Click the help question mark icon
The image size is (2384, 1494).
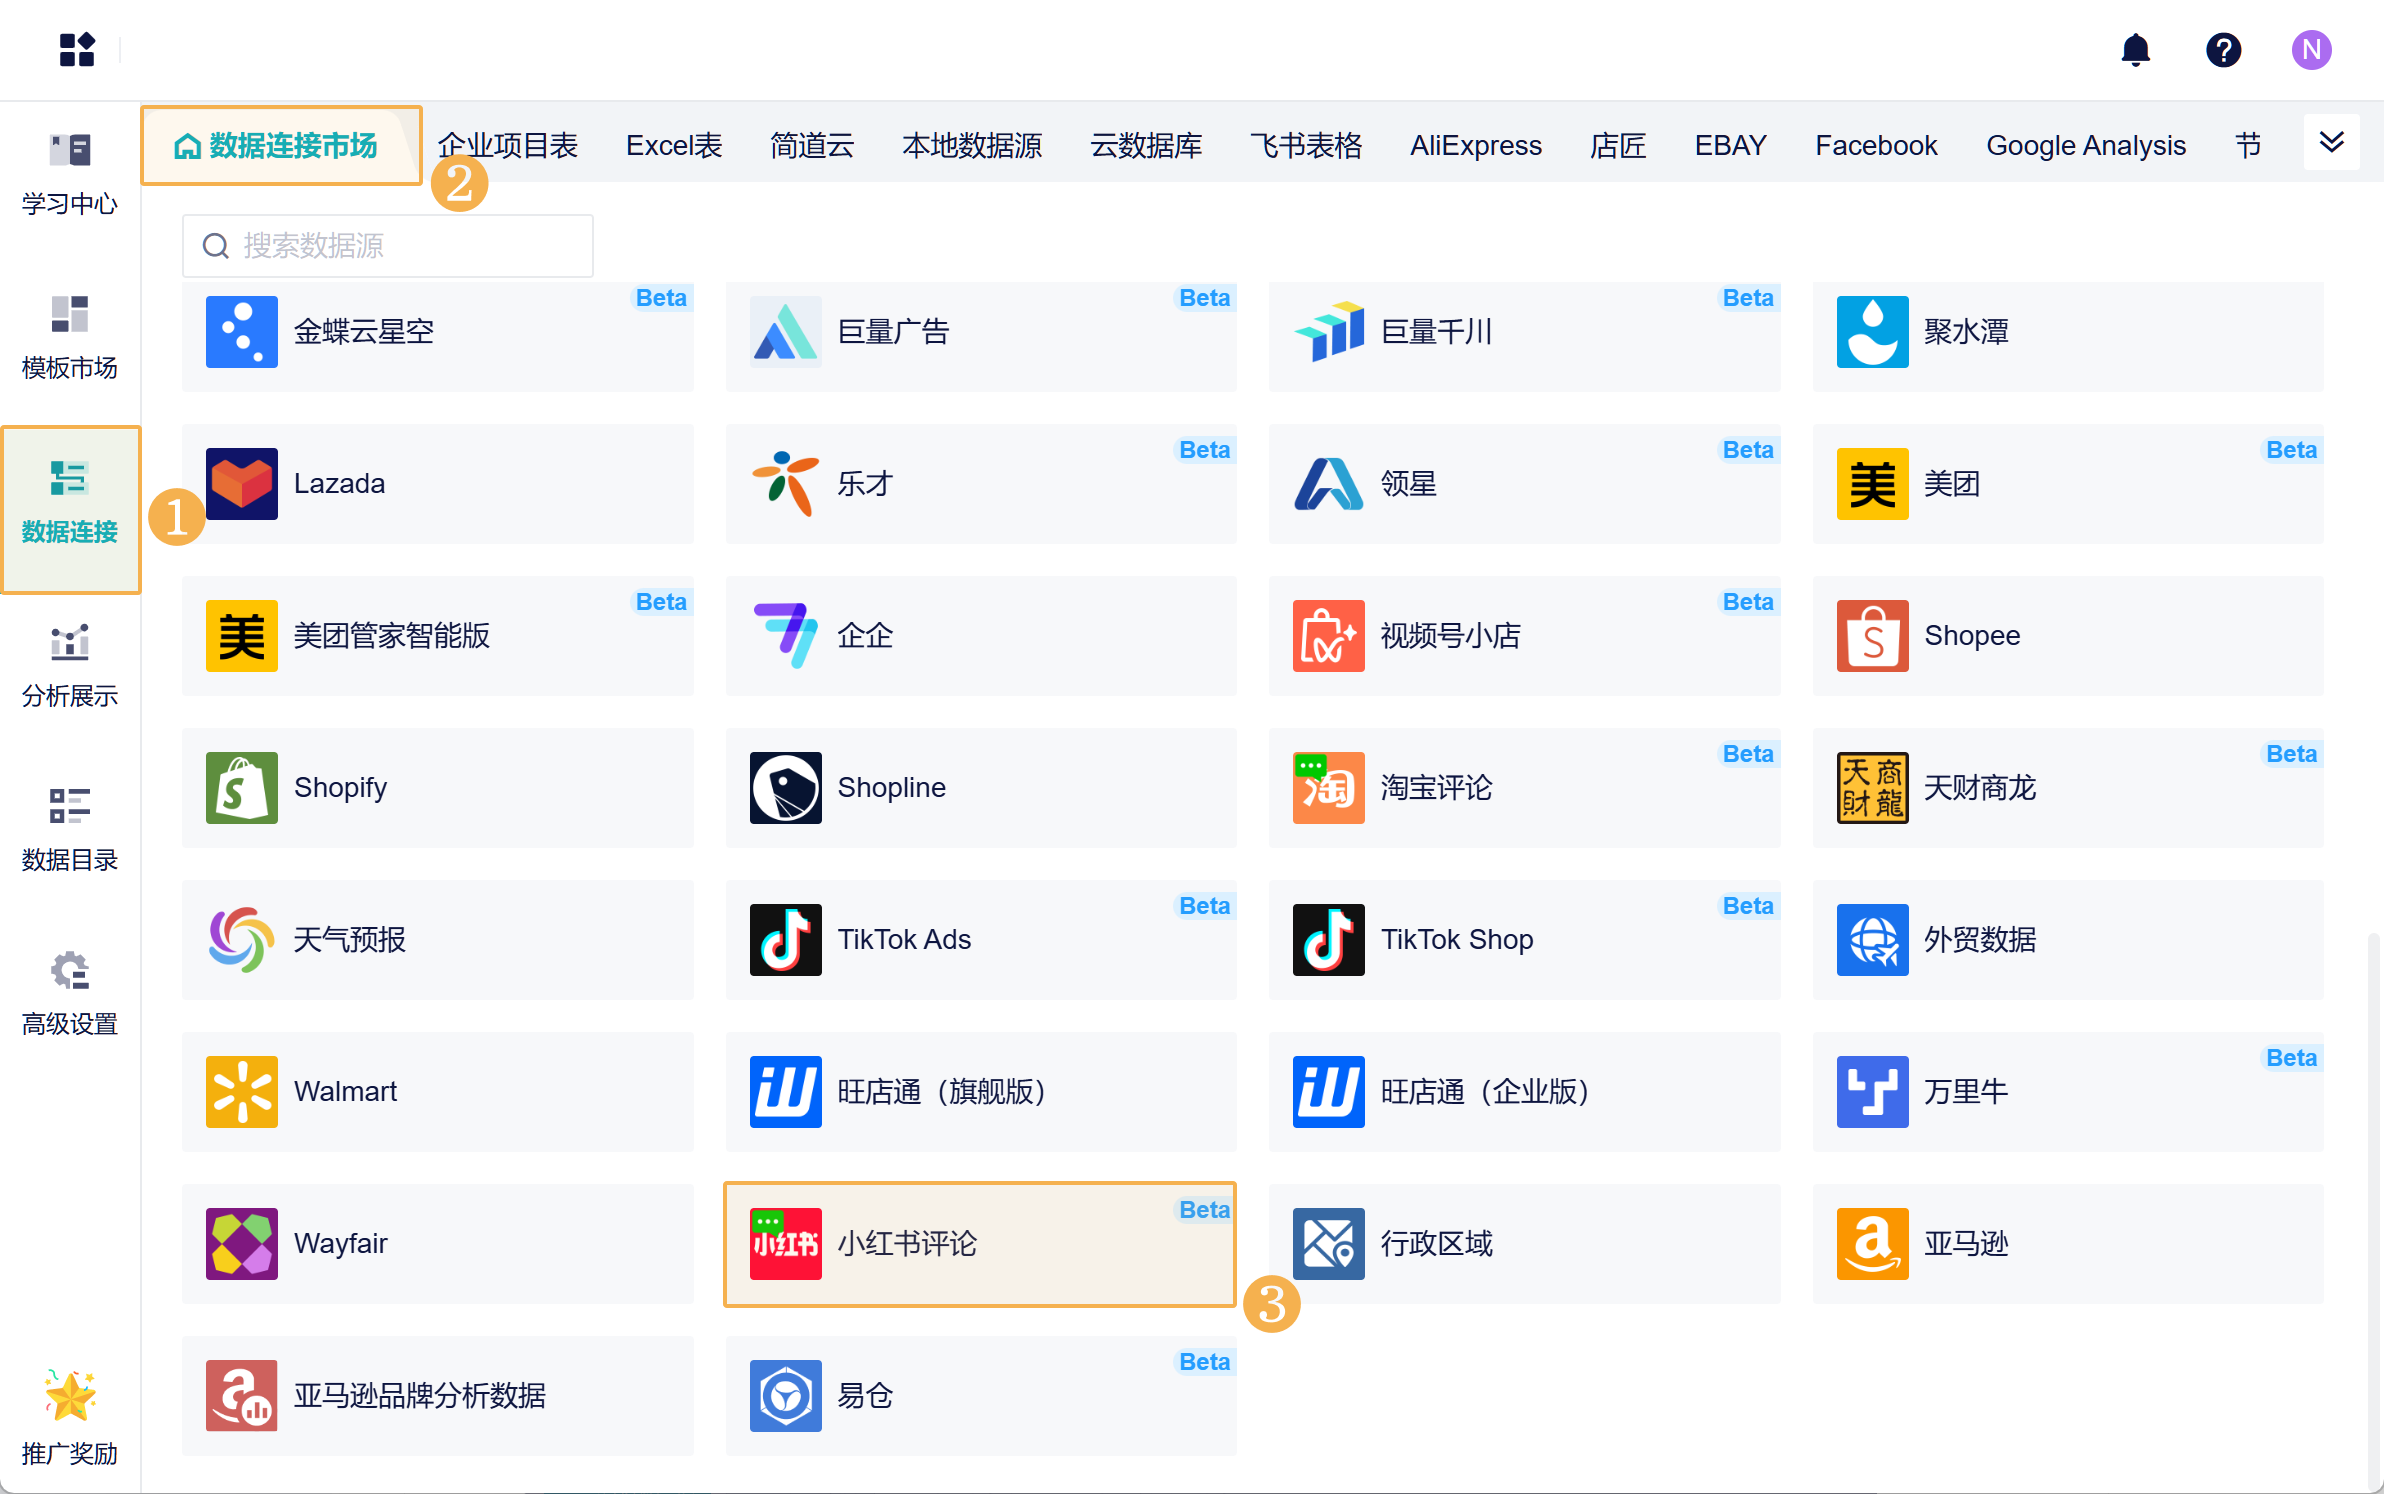[x=2223, y=49]
